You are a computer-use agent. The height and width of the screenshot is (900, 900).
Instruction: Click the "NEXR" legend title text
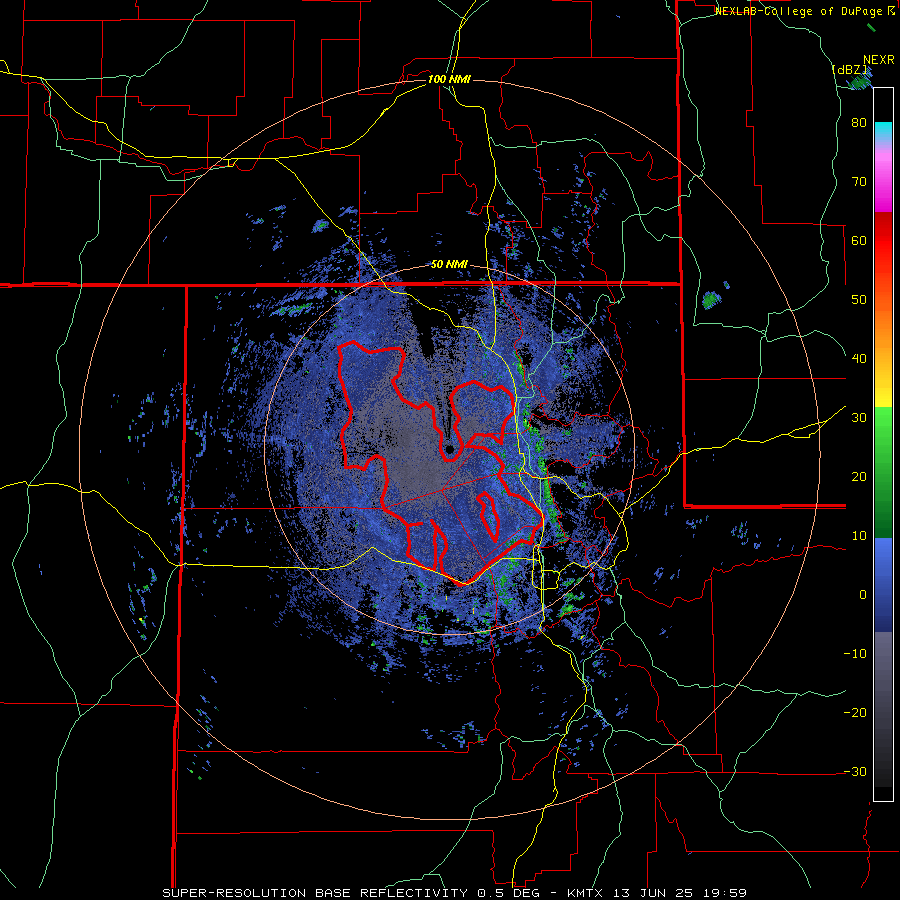878,60
